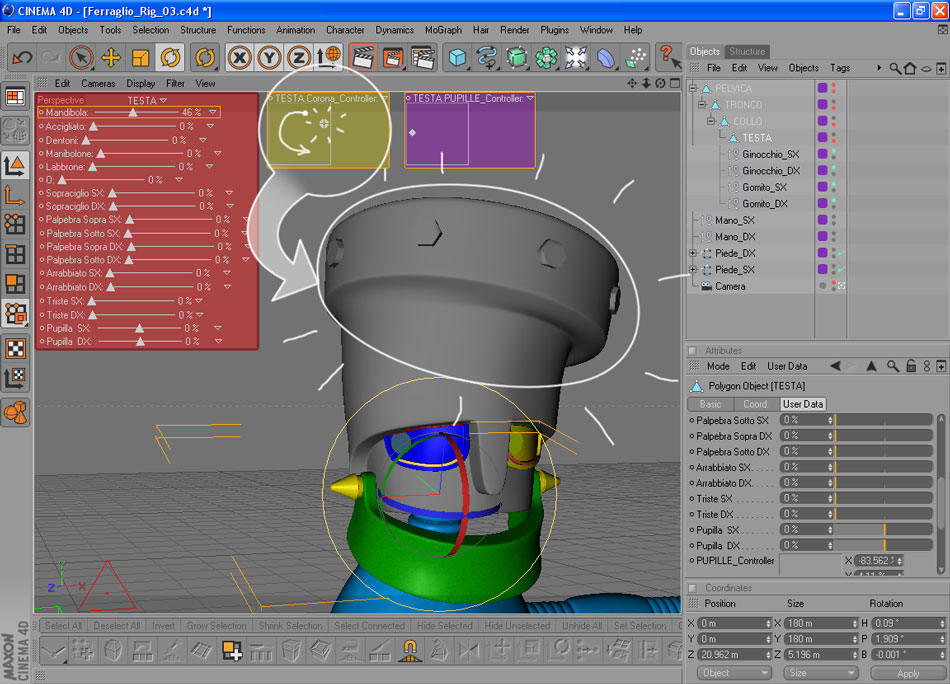Select Texture mode checkerboard icon

click(15, 348)
